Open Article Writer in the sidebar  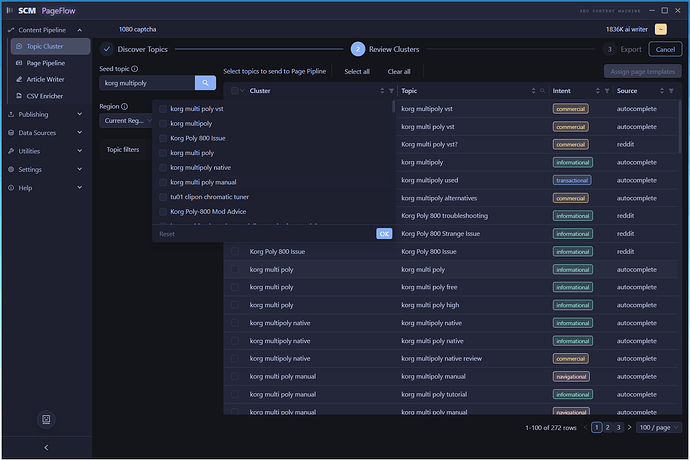point(47,79)
